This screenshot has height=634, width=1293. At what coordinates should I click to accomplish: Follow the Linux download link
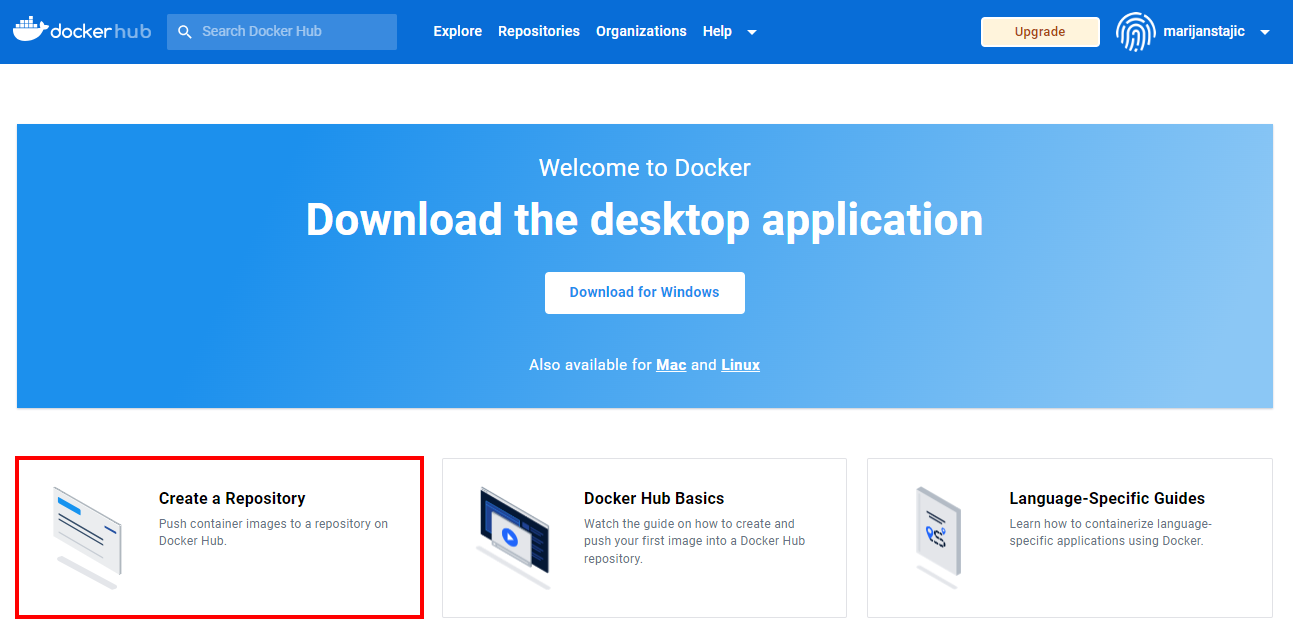[740, 365]
